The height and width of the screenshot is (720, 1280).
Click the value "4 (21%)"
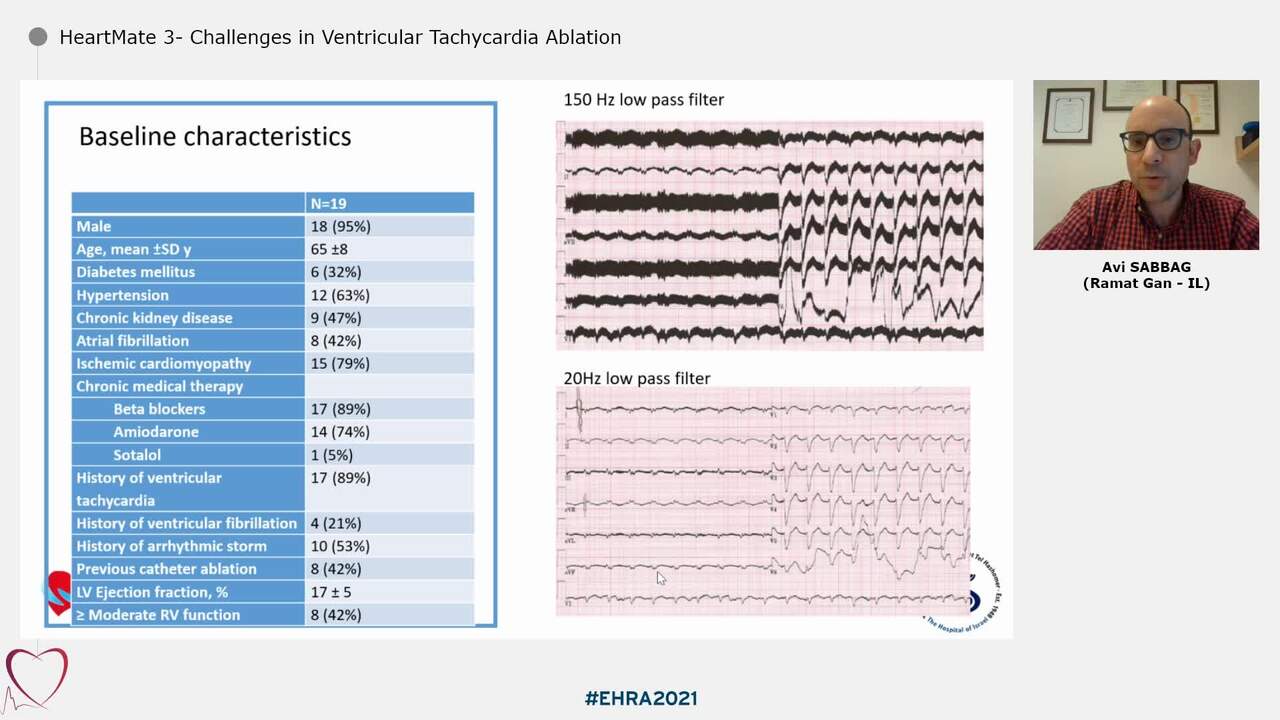(336, 523)
